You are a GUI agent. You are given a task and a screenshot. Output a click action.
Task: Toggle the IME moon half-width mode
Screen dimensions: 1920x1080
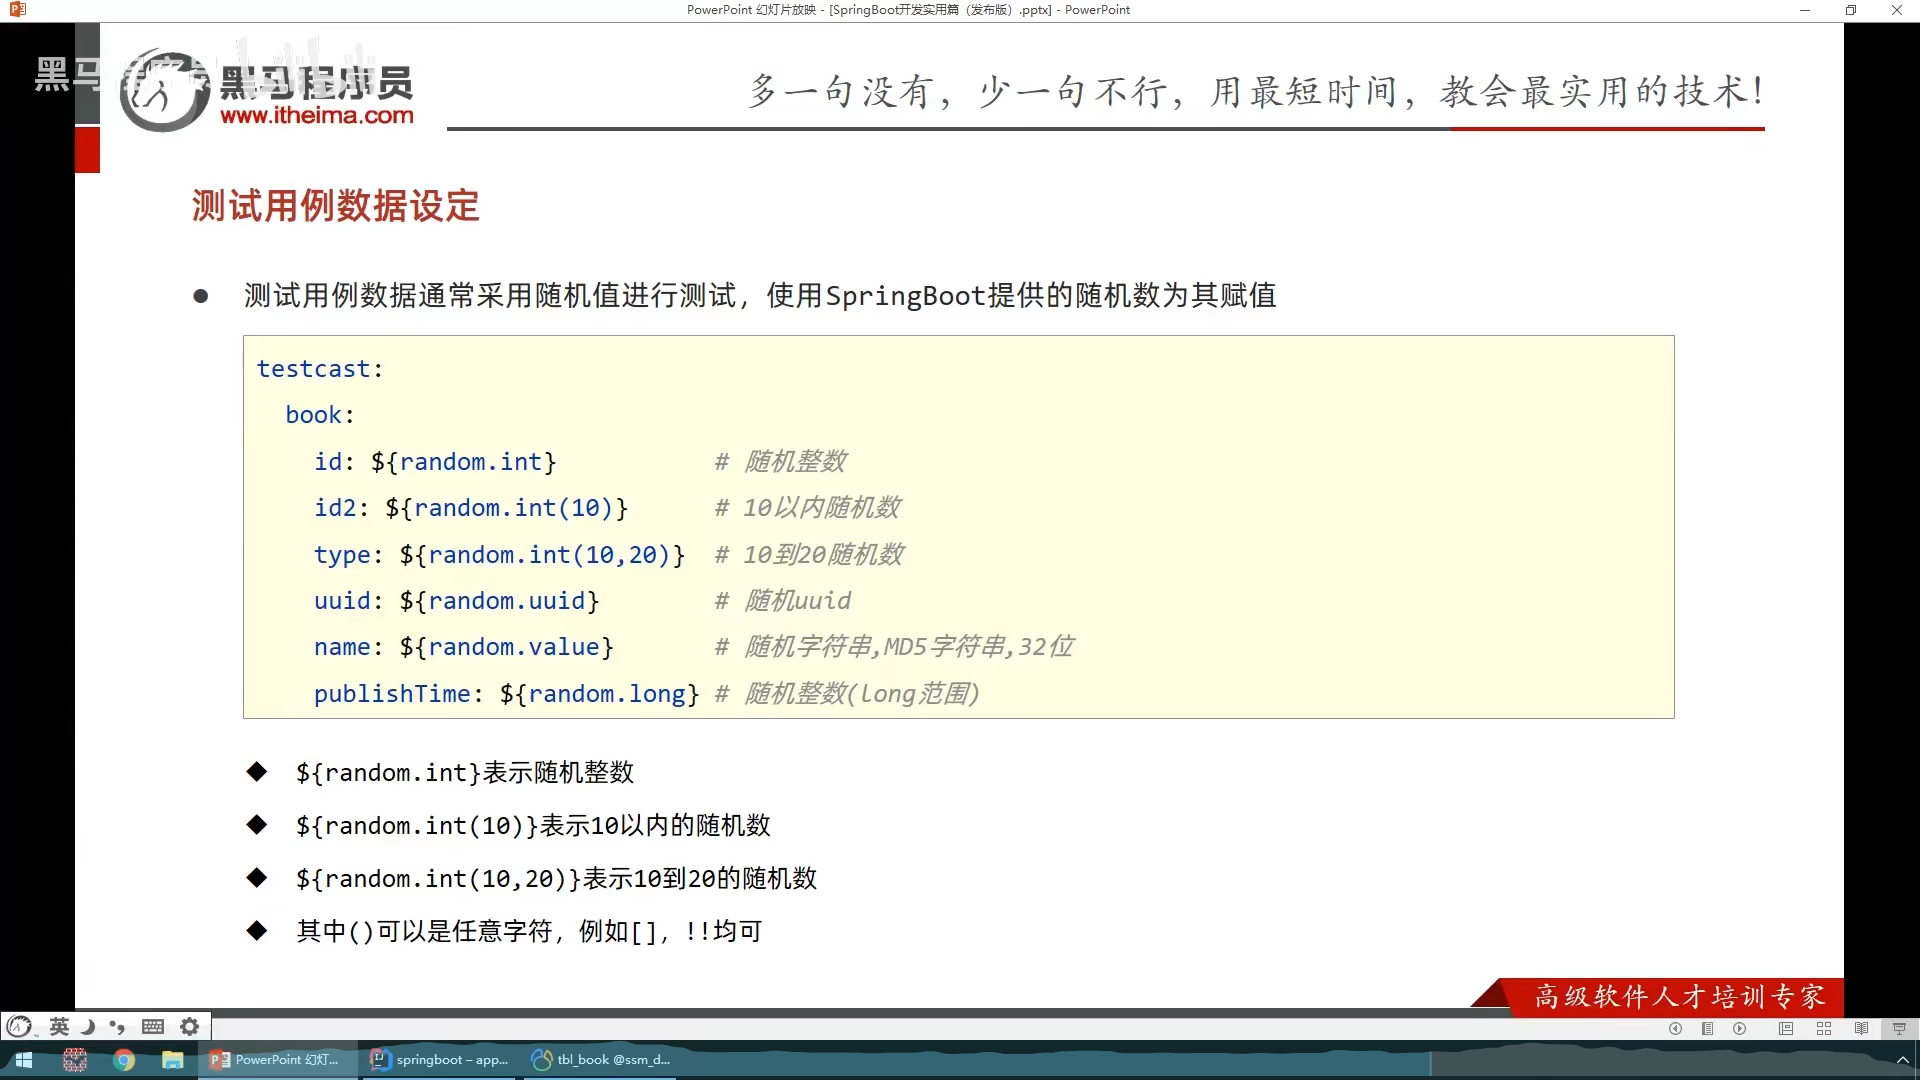tap(88, 1027)
